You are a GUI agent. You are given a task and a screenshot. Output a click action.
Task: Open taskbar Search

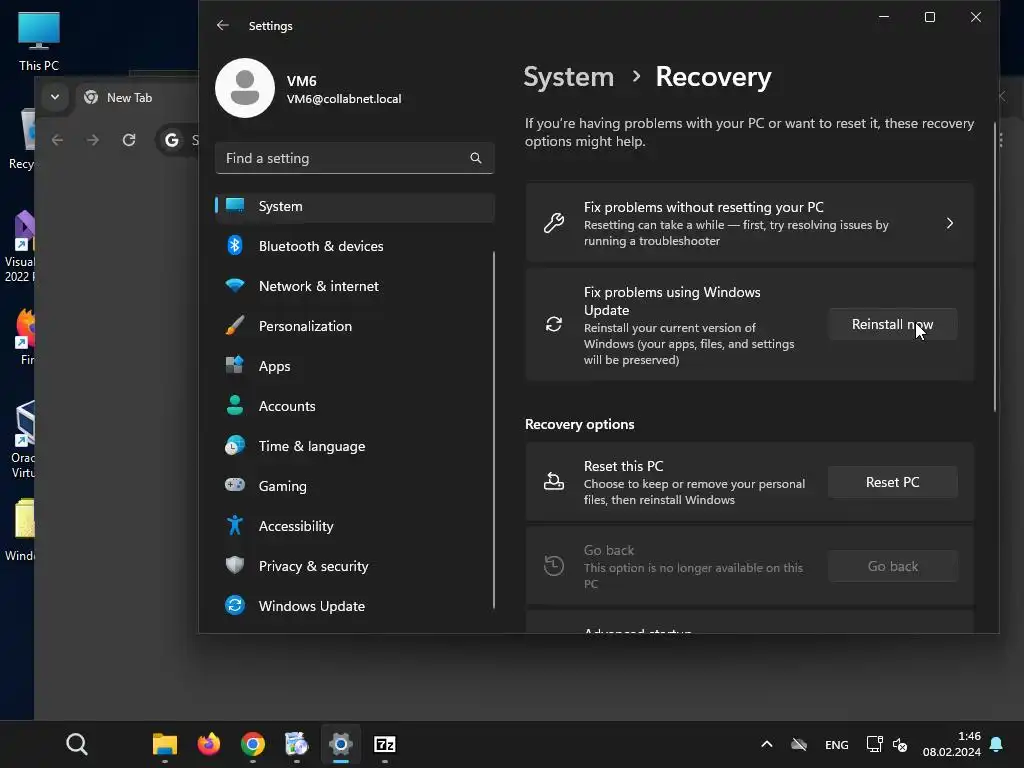point(77,744)
